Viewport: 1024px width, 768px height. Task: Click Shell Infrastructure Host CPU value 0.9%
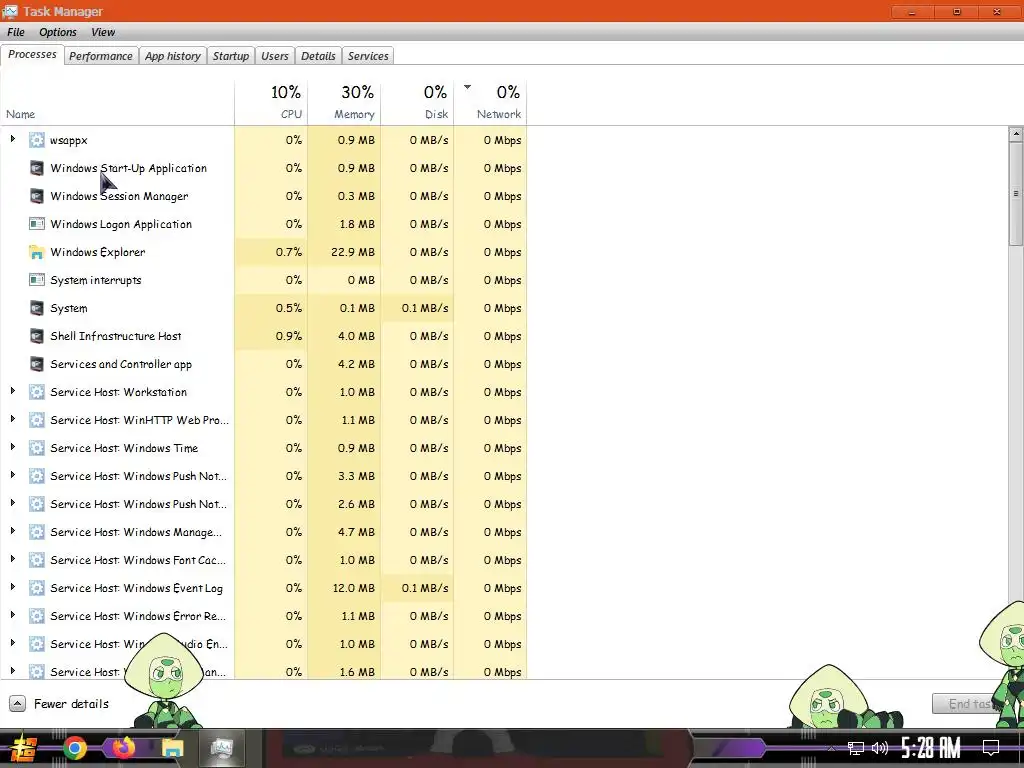(289, 336)
